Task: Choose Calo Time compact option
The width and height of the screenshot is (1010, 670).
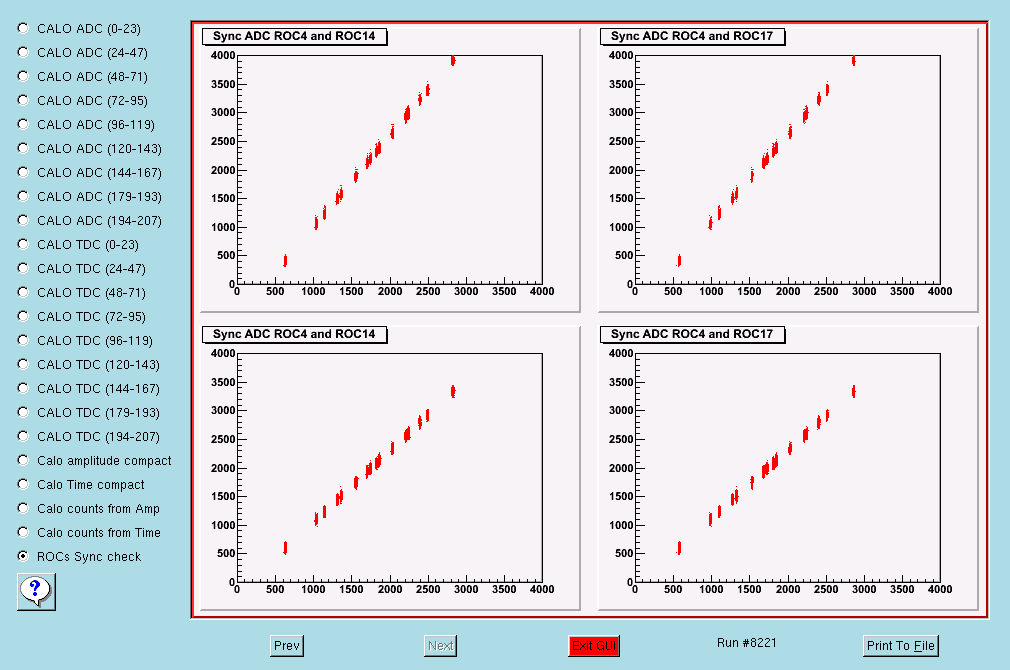Action: (23, 484)
